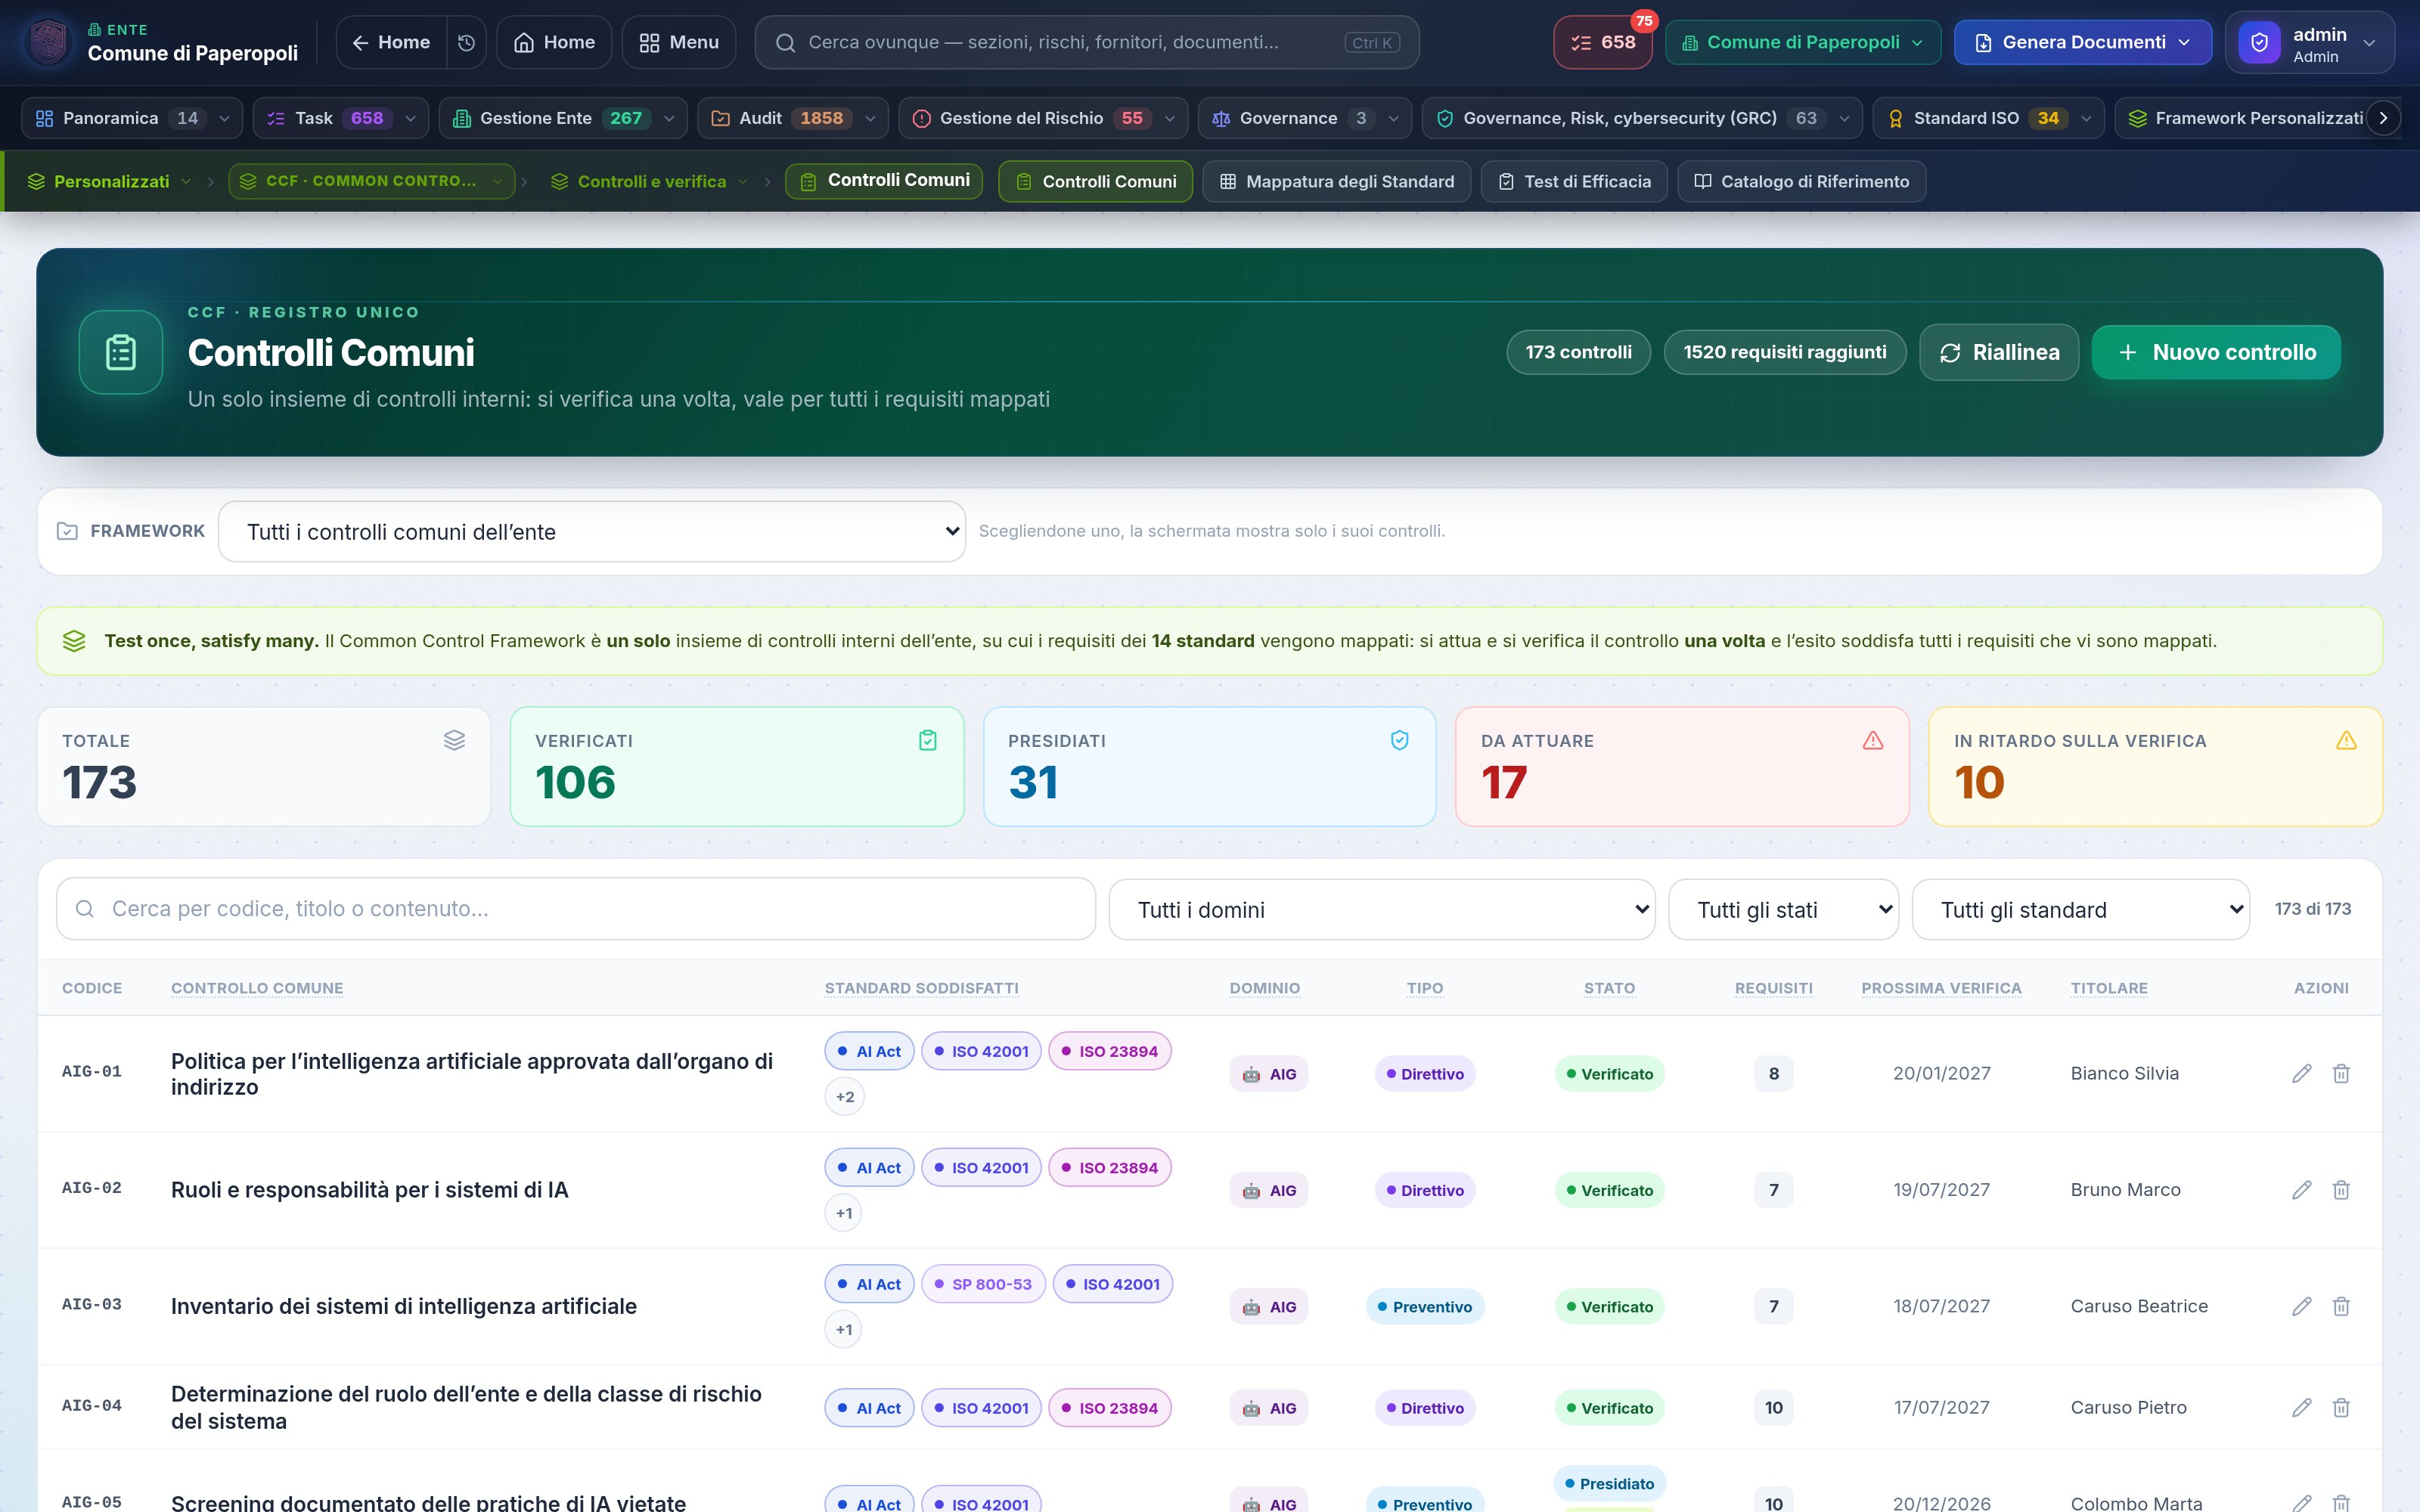Open the Menu grid button
Image resolution: width=2420 pixels, height=1512 pixels.
pos(679,42)
